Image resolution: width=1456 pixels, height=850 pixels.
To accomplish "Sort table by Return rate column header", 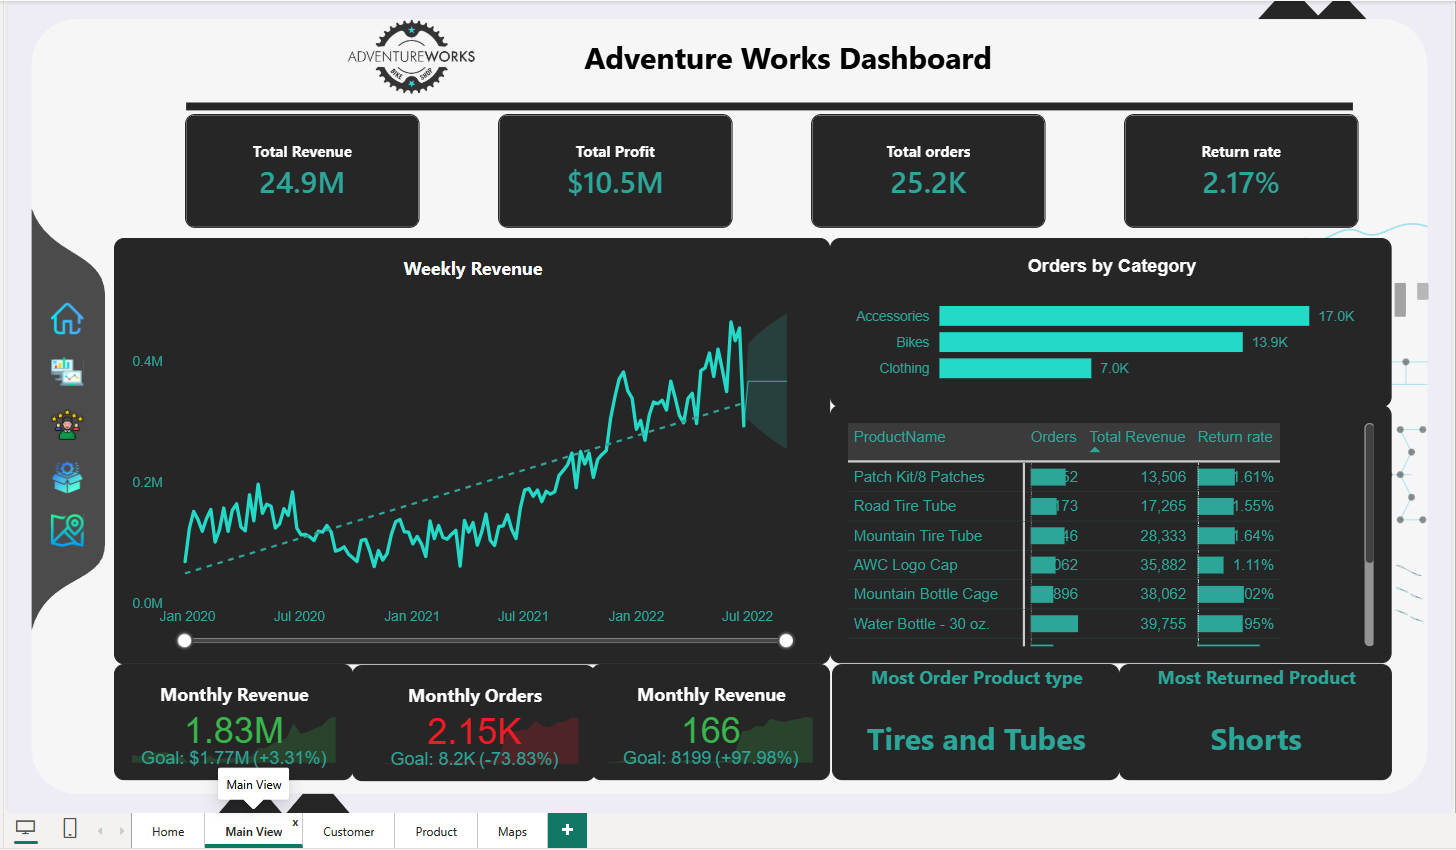I will pyautogui.click(x=1235, y=437).
